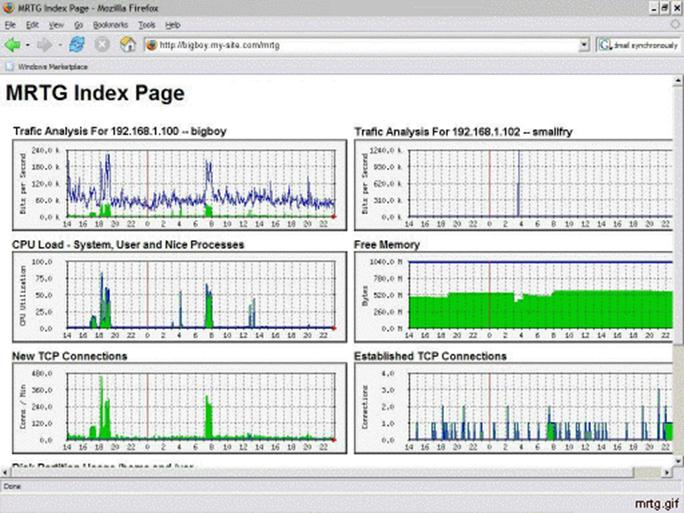The height and width of the screenshot is (513, 684).
Task: Open the Bookmarks menu
Action: click(110, 25)
